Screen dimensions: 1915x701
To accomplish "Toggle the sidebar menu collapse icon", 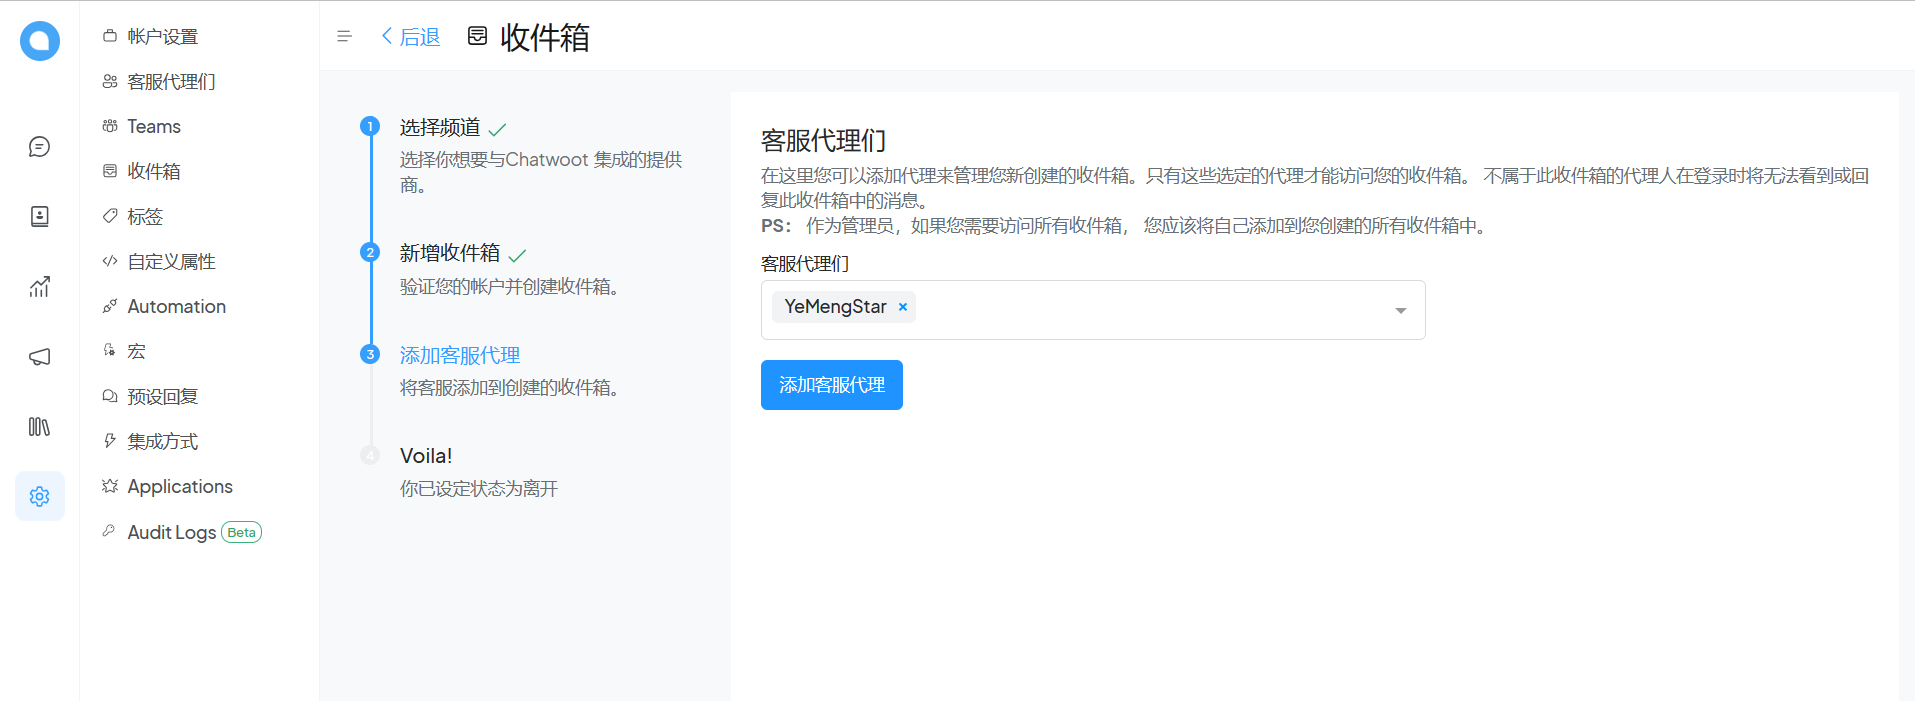I will click(345, 37).
